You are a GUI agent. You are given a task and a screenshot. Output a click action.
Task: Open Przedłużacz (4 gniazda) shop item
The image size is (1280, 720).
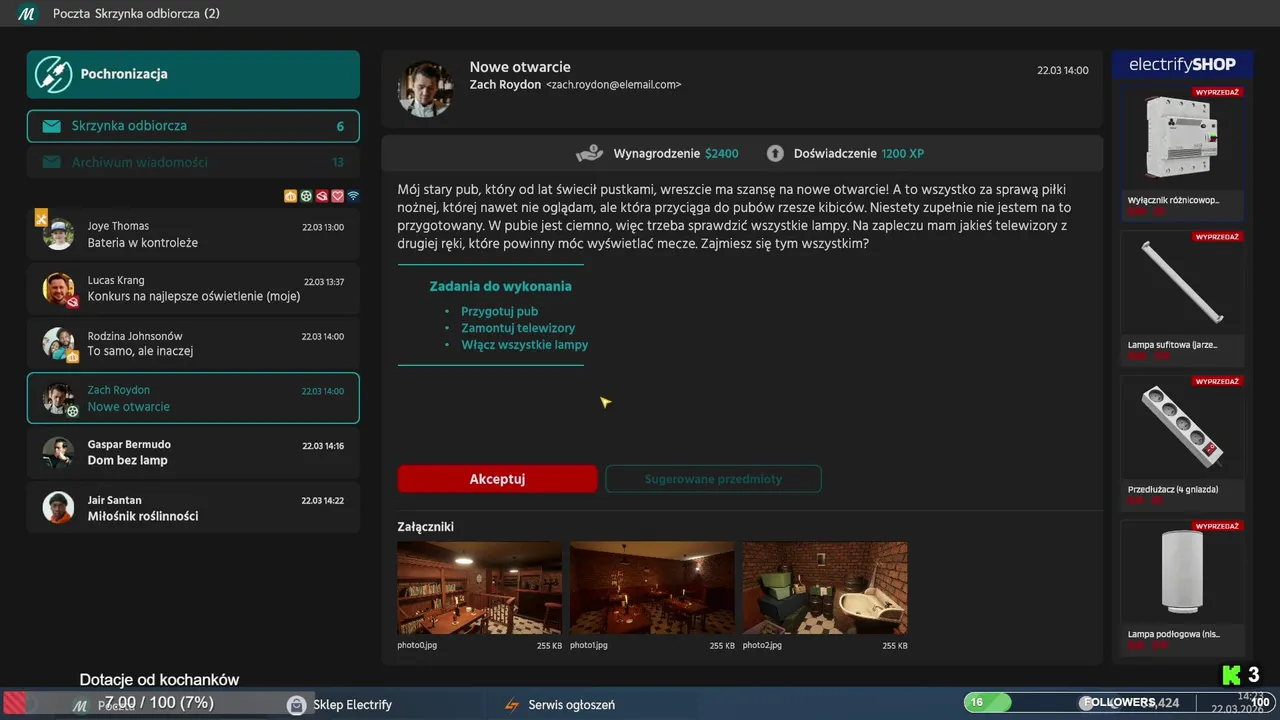click(x=1182, y=442)
